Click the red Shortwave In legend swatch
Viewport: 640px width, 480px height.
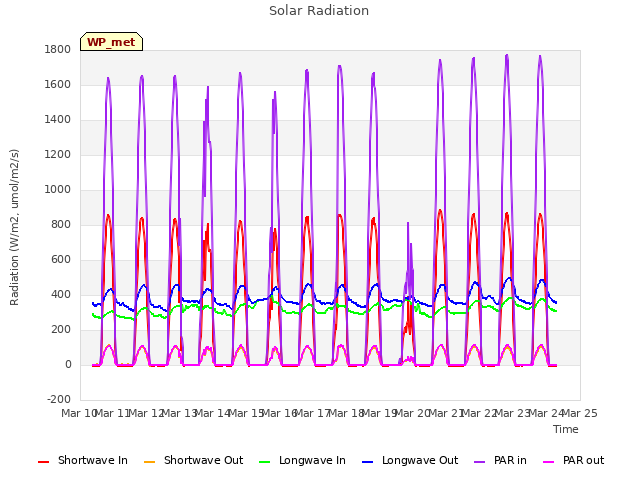click(x=44, y=462)
